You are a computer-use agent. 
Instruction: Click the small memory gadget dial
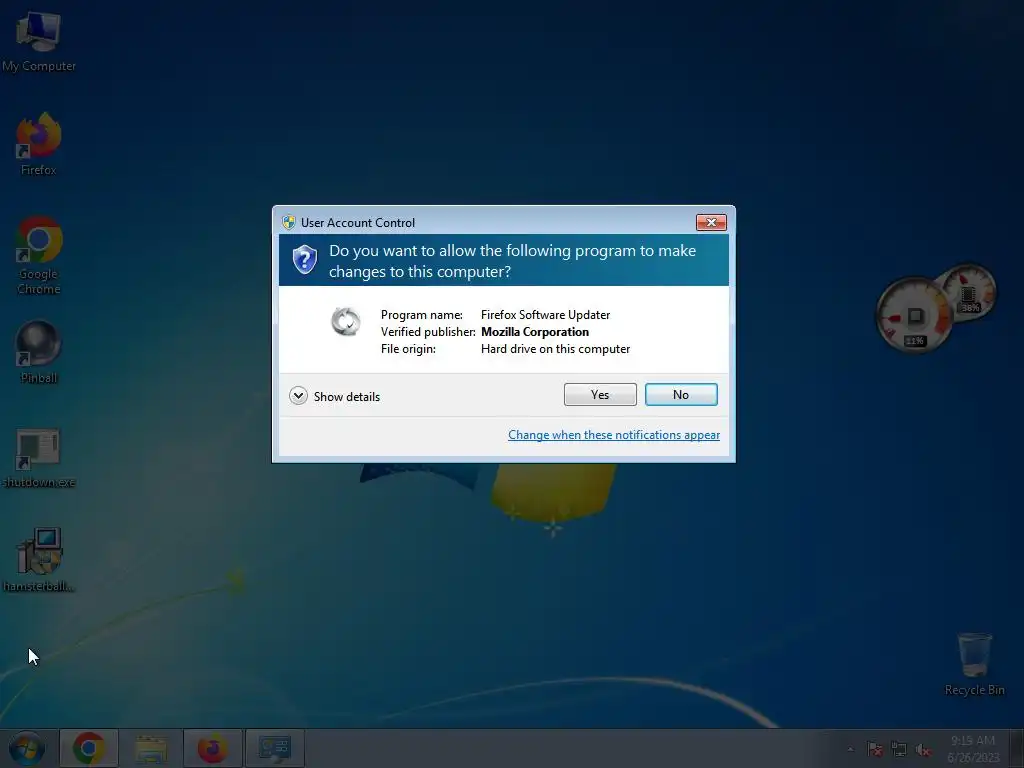tap(970, 292)
